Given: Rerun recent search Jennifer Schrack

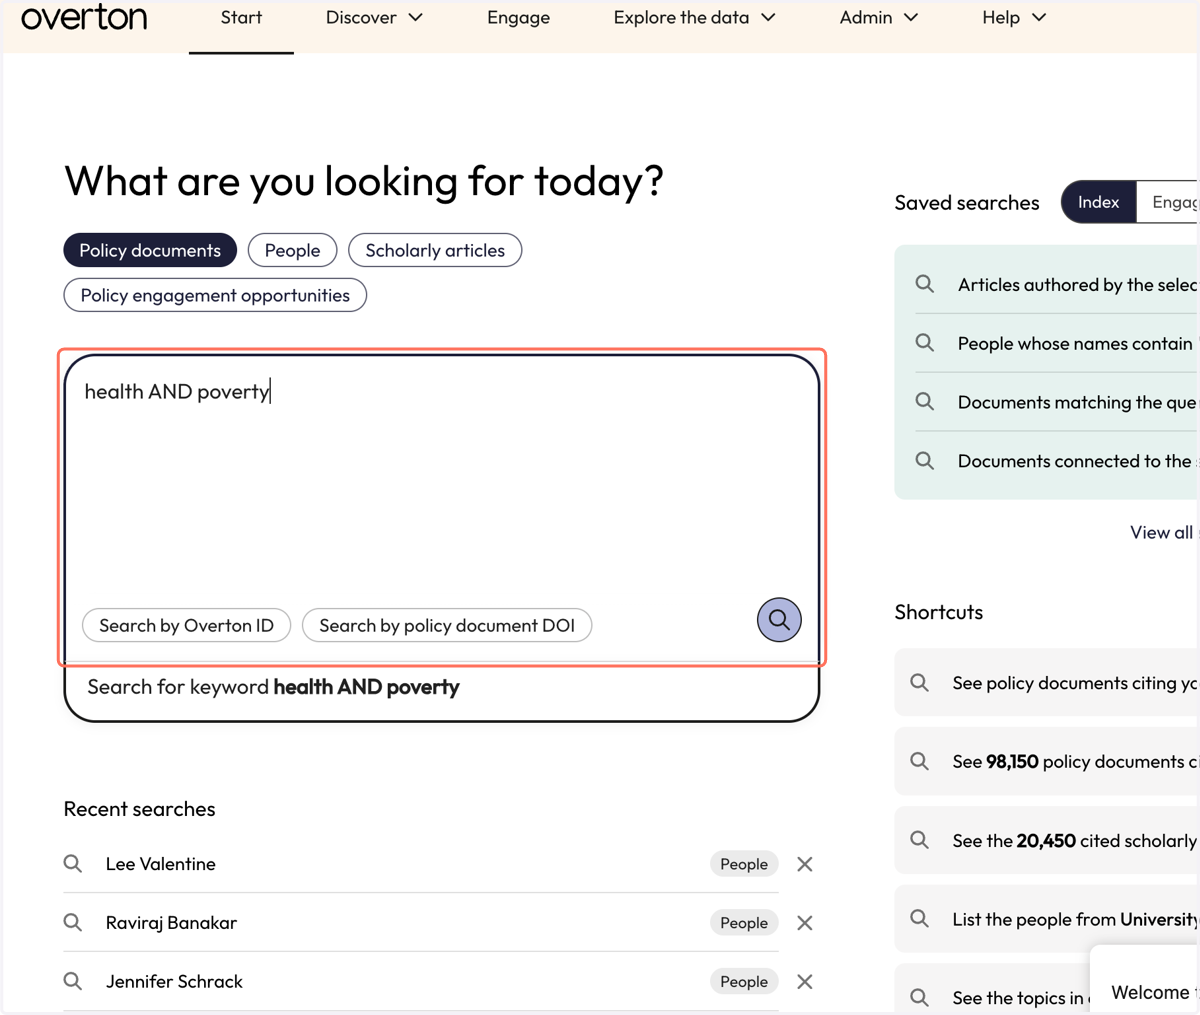Looking at the screenshot, I should (174, 982).
